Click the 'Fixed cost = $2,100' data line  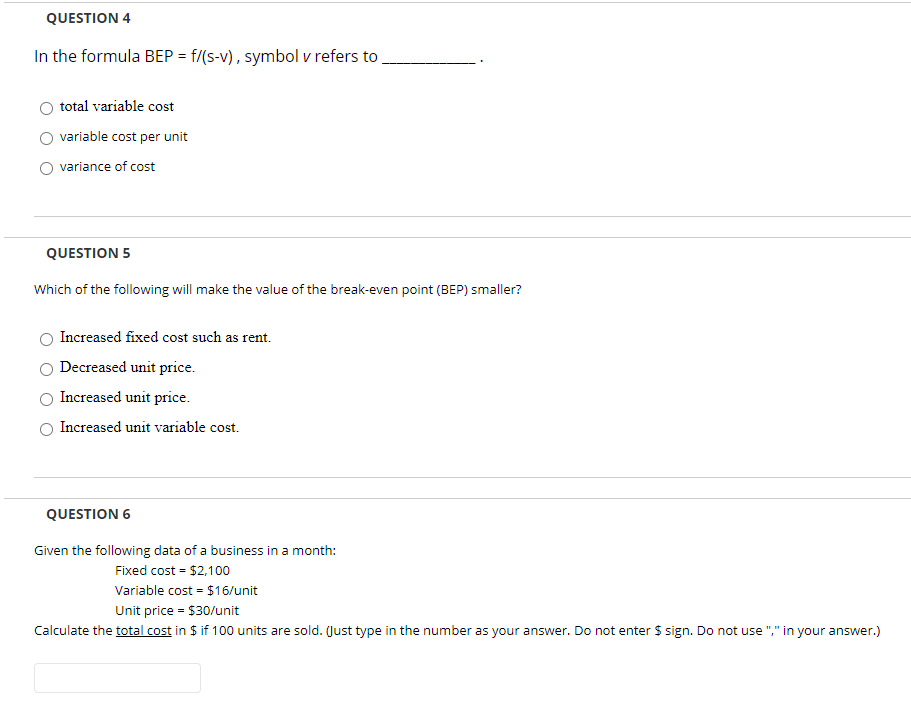172,570
